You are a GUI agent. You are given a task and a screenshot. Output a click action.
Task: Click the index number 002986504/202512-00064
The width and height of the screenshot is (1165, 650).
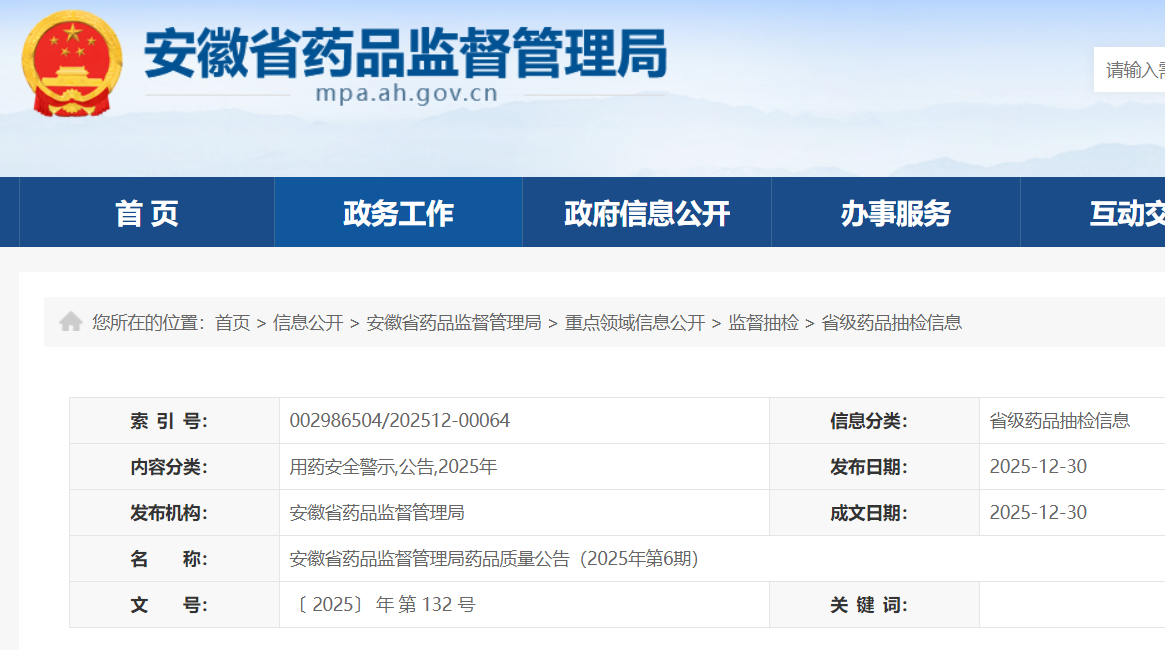pyautogui.click(x=400, y=421)
